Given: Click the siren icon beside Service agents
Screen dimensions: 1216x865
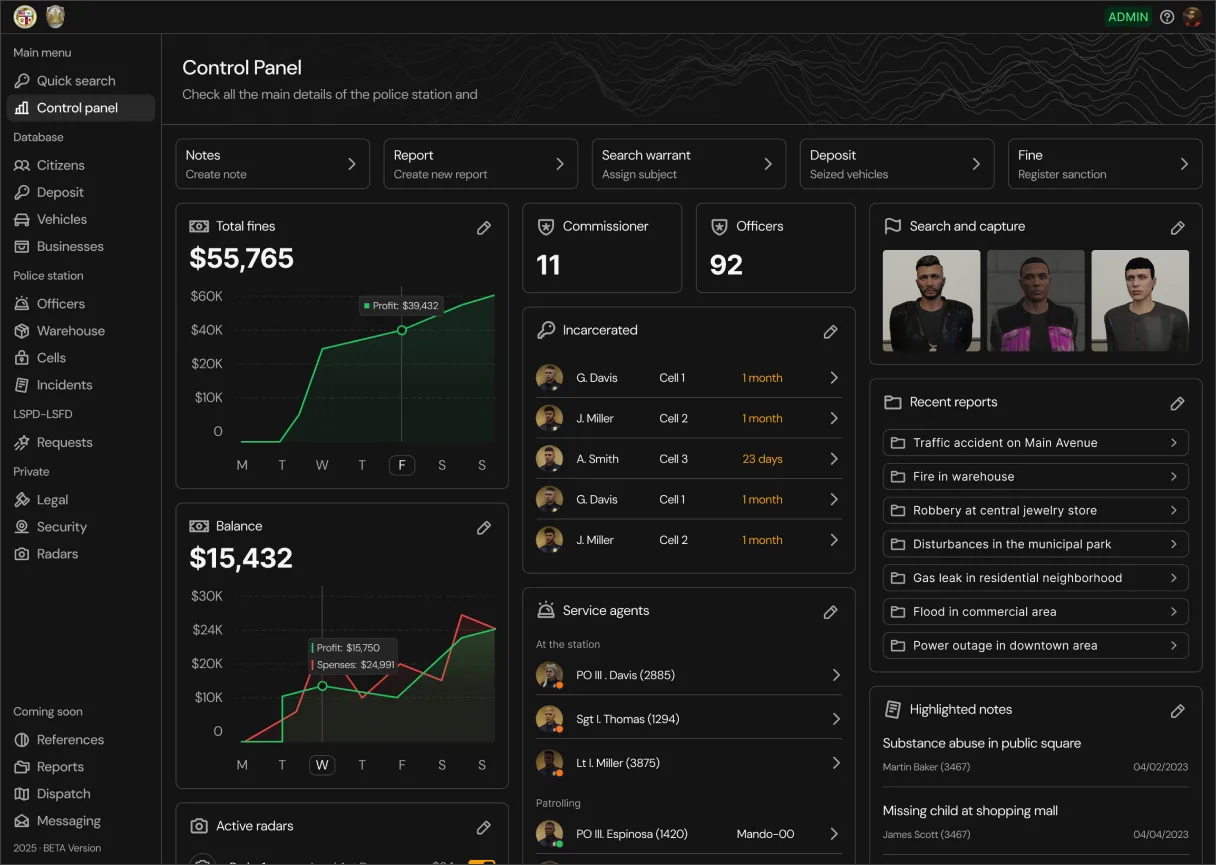Looking at the screenshot, I should (546, 610).
